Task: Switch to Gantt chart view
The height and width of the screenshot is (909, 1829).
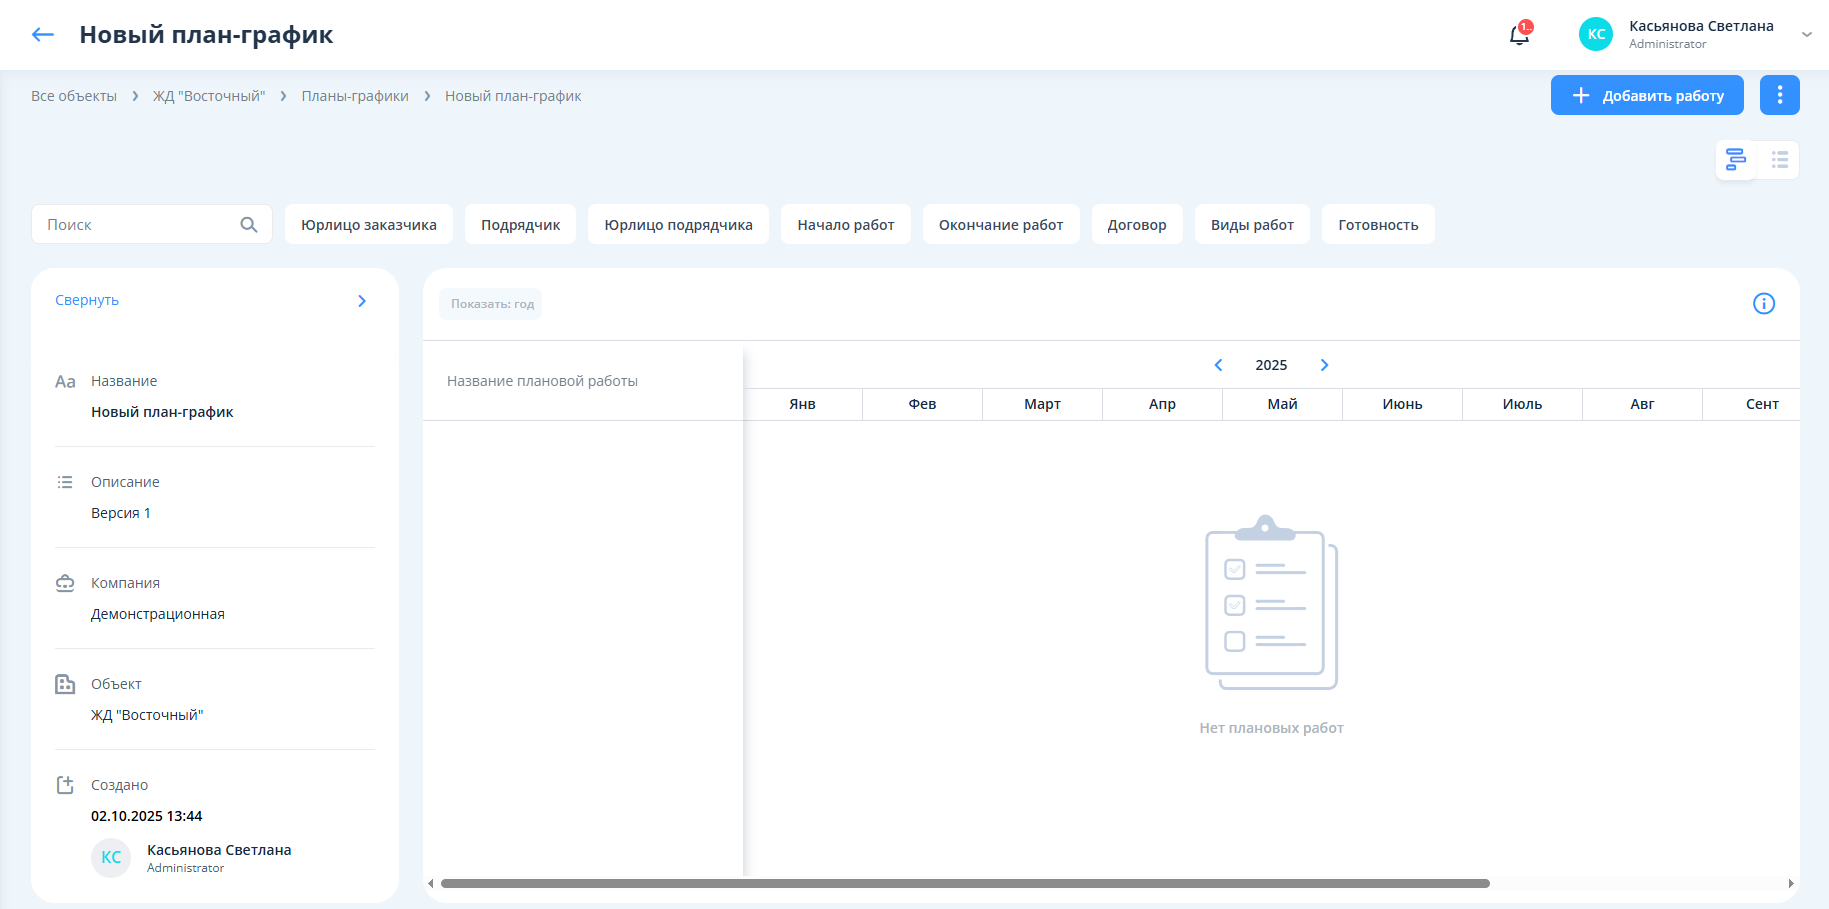Action: 1736,160
